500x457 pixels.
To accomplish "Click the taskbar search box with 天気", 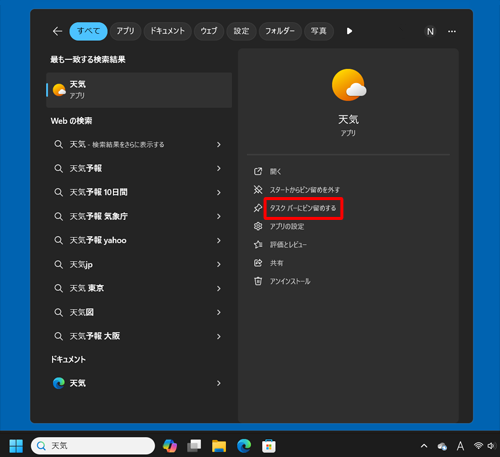I will pos(93,446).
